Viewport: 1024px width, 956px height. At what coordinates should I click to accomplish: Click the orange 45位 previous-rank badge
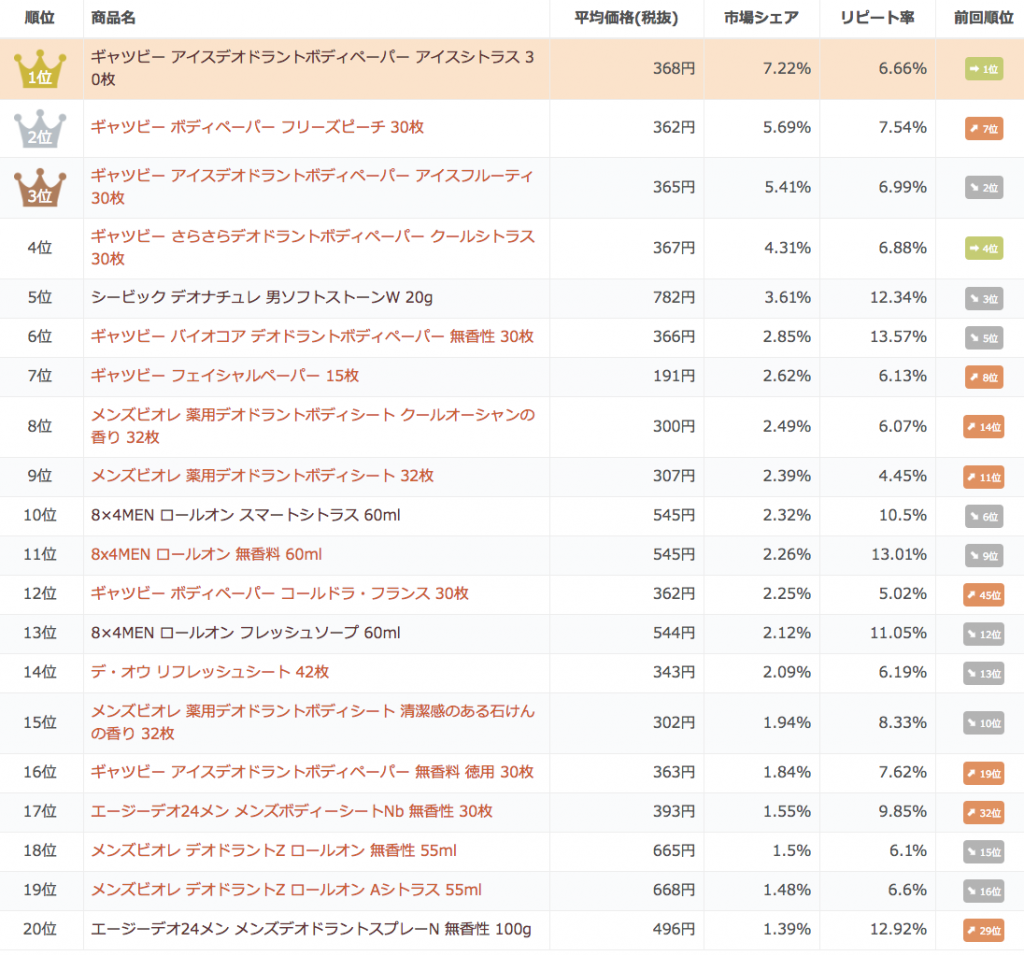tap(984, 594)
